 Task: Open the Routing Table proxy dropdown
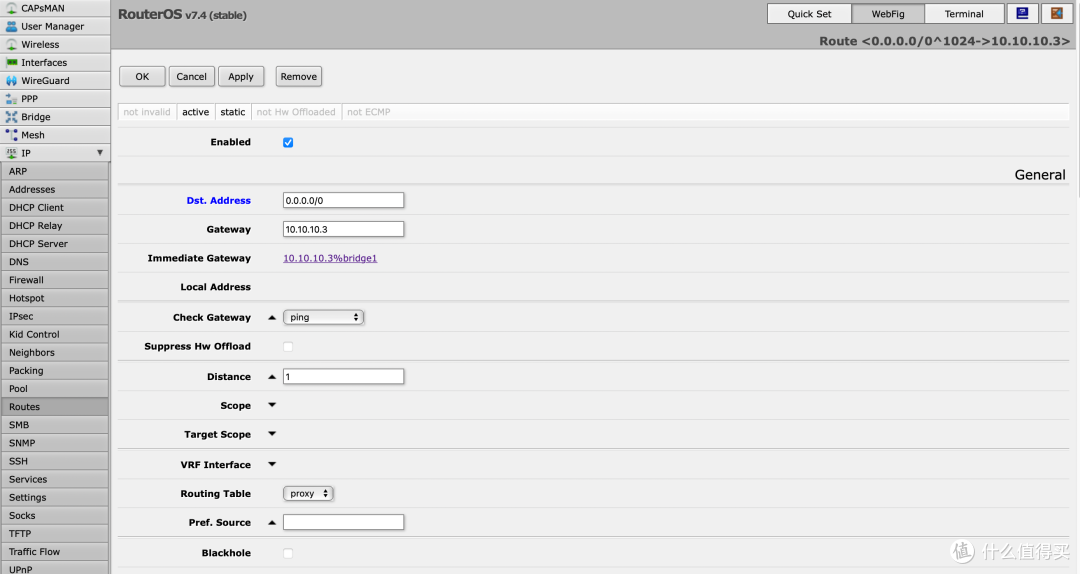coord(308,493)
